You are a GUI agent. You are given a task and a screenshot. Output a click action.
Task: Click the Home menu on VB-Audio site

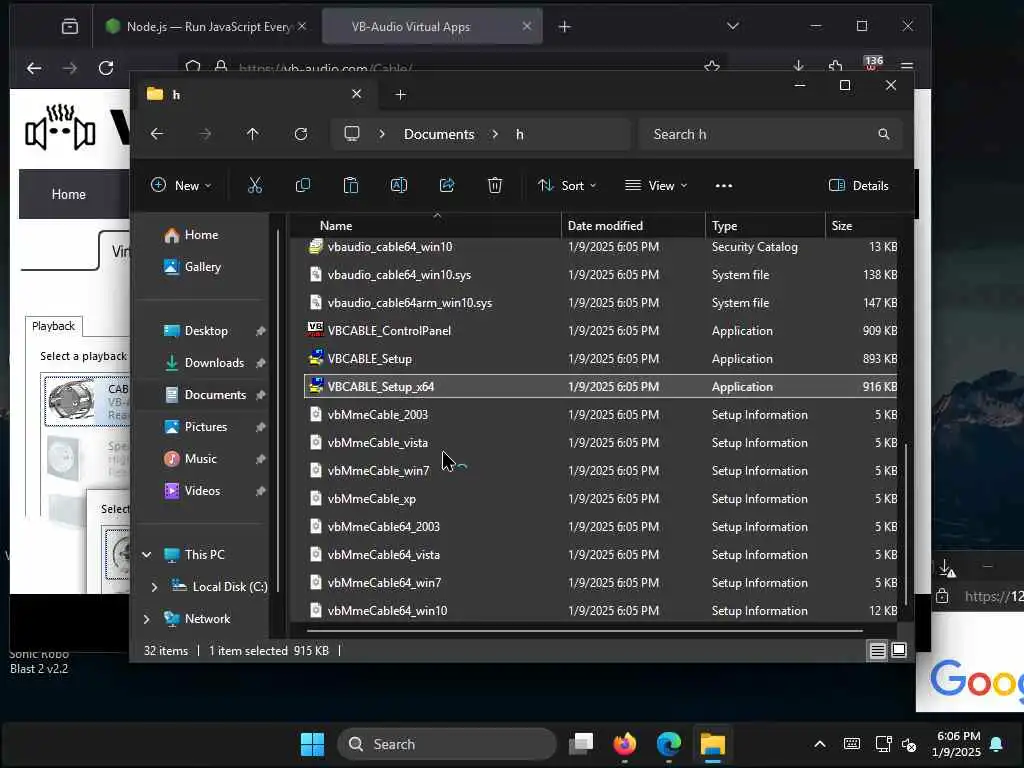pyautogui.click(x=69, y=194)
